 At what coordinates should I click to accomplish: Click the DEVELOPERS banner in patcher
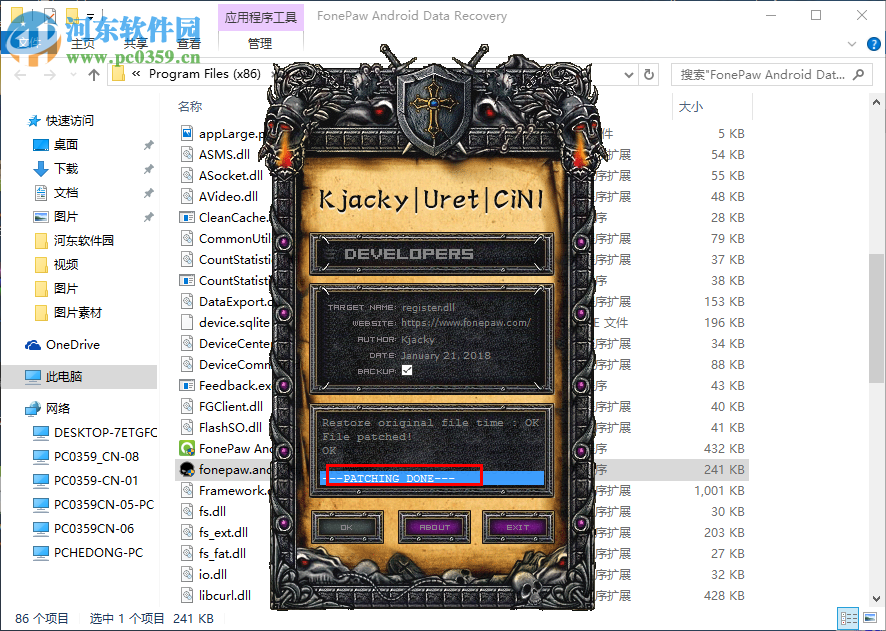click(x=431, y=254)
